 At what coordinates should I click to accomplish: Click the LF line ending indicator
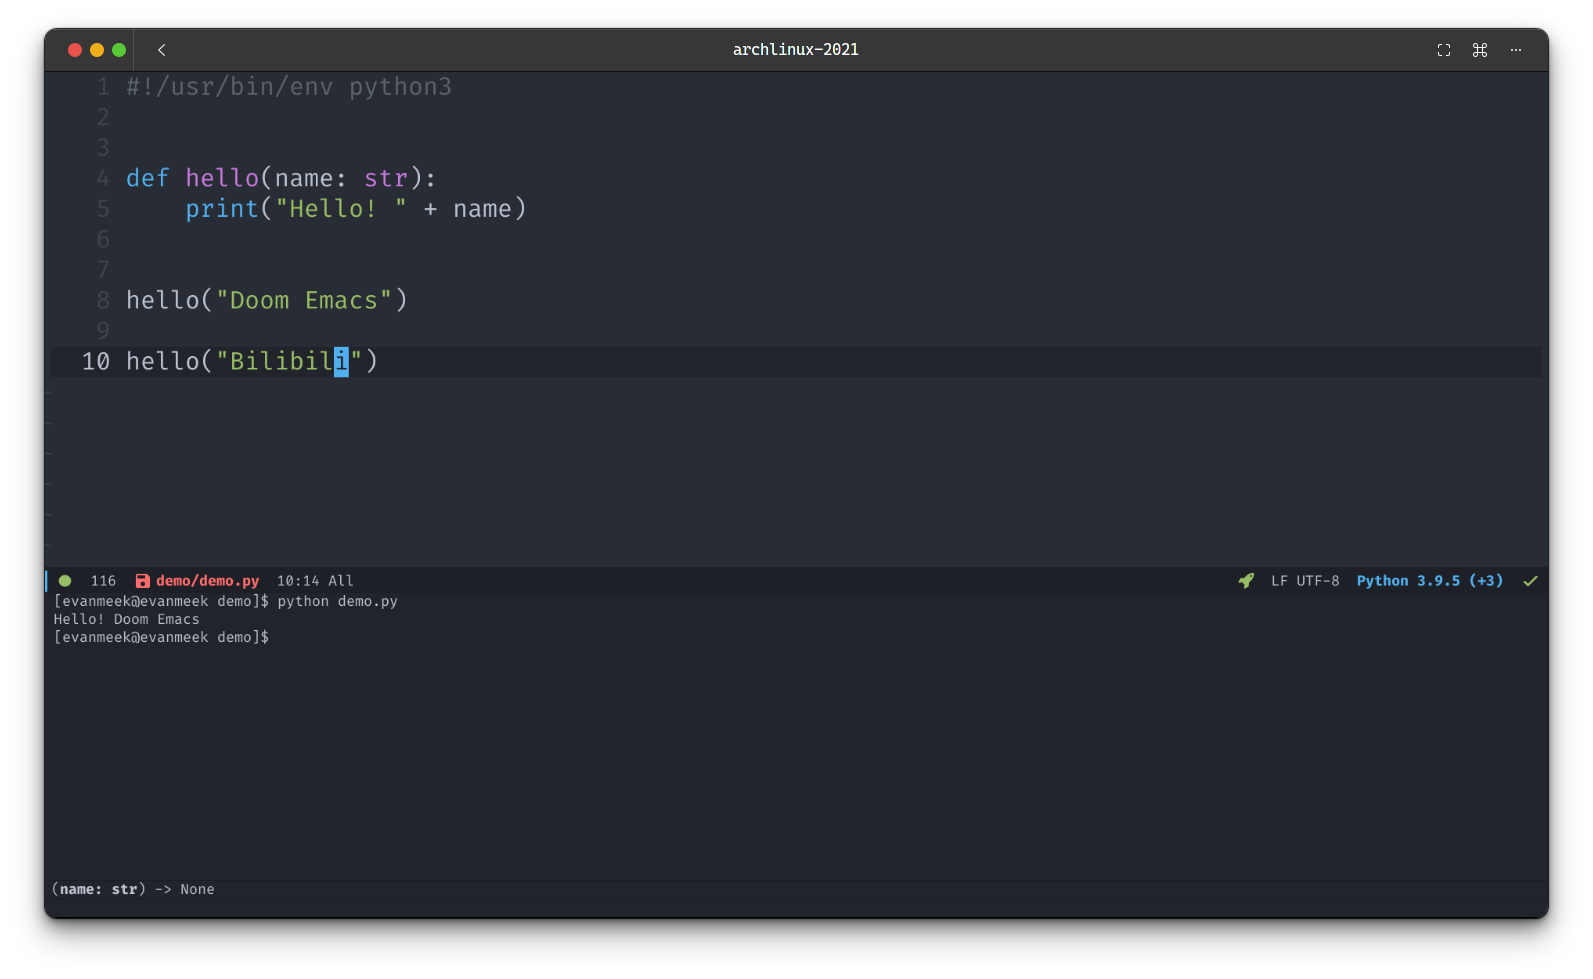[1279, 581]
